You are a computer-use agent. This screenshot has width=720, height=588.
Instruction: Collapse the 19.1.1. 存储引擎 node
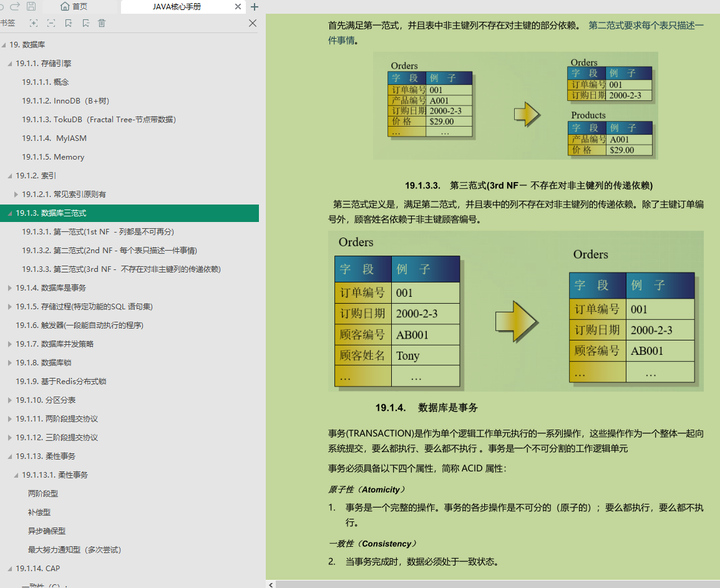(10, 64)
